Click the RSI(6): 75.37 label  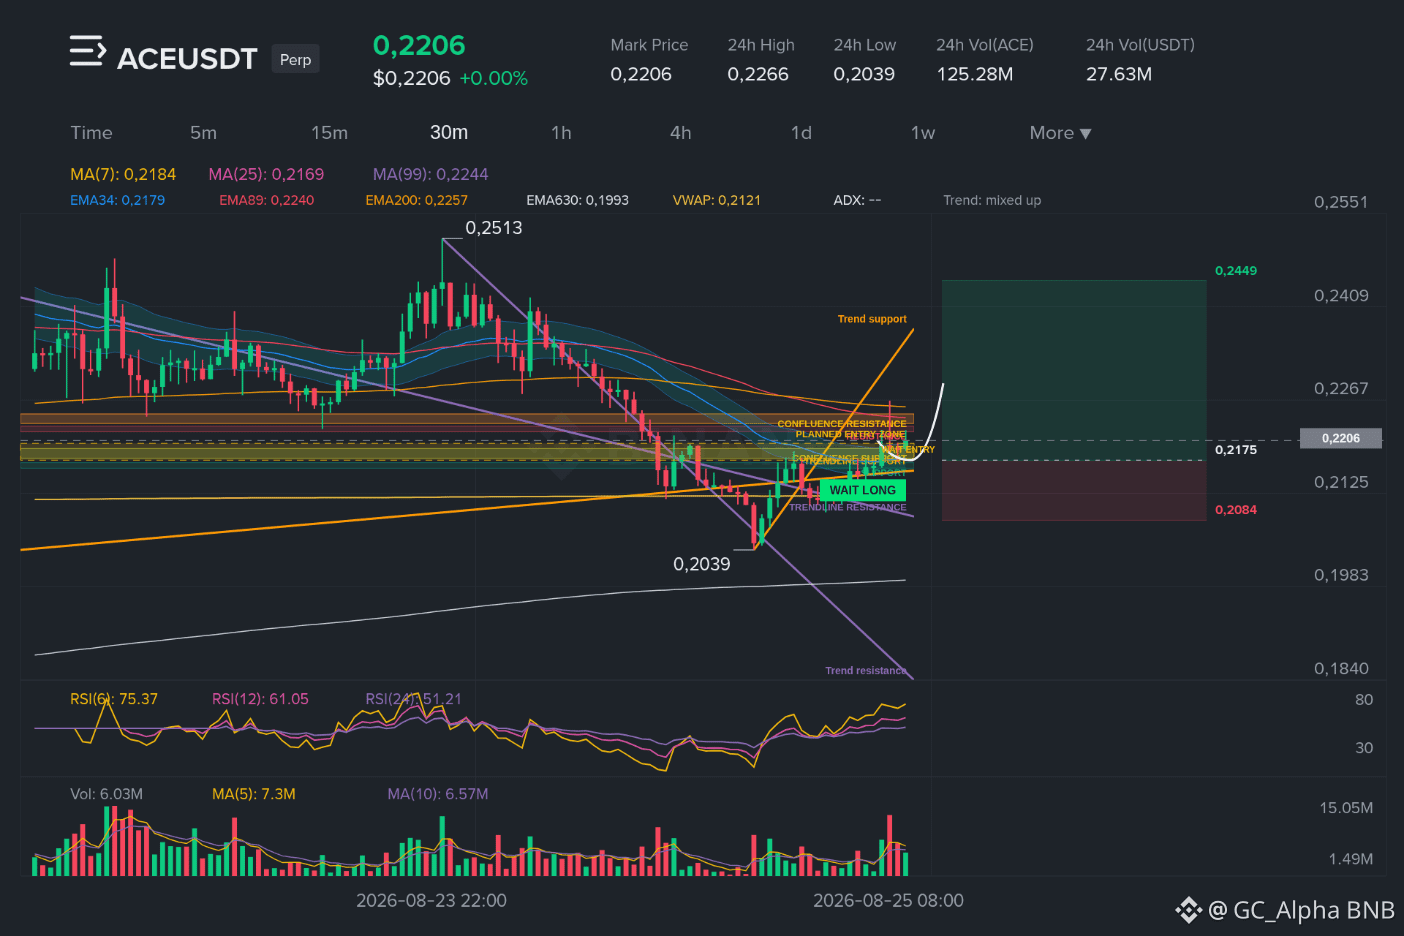click(114, 699)
